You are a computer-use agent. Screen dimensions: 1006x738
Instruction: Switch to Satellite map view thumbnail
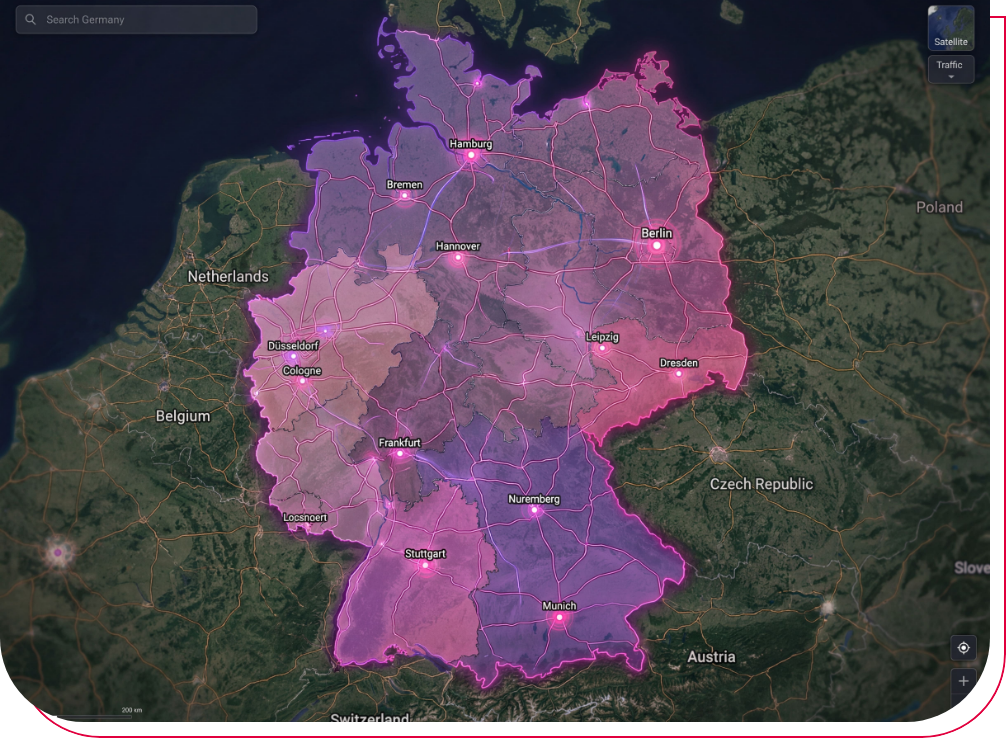[950, 28]
